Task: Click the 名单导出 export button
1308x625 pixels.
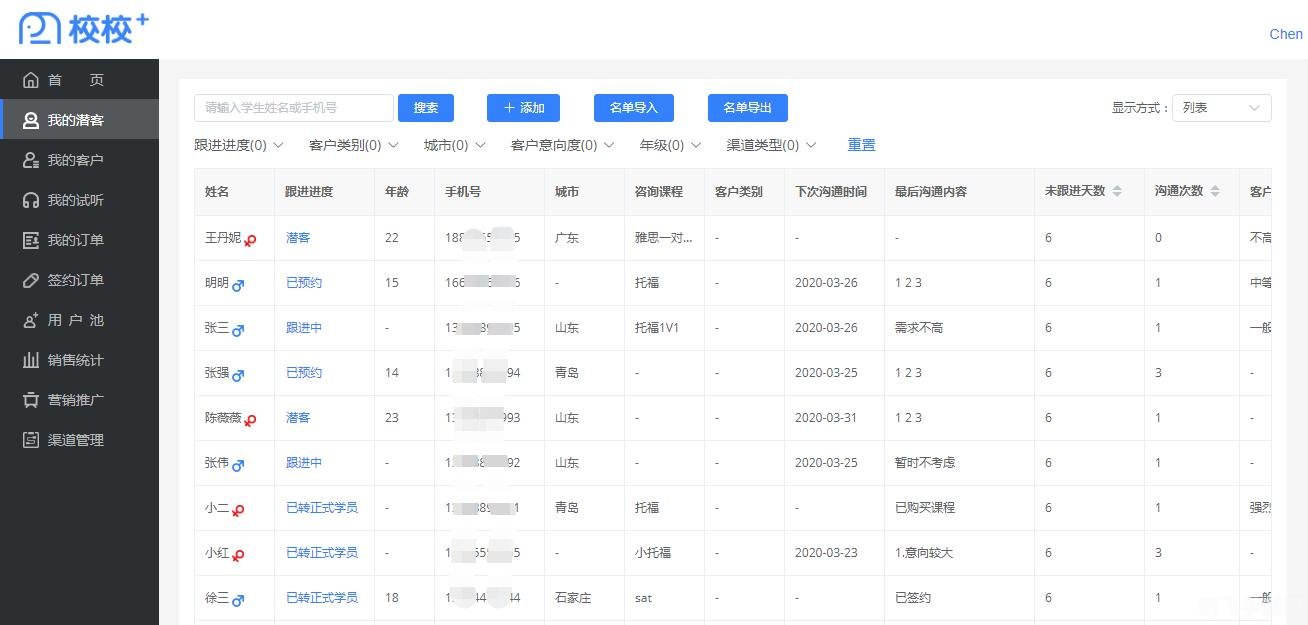Action: pyautogui.click(x=747, y=108)
